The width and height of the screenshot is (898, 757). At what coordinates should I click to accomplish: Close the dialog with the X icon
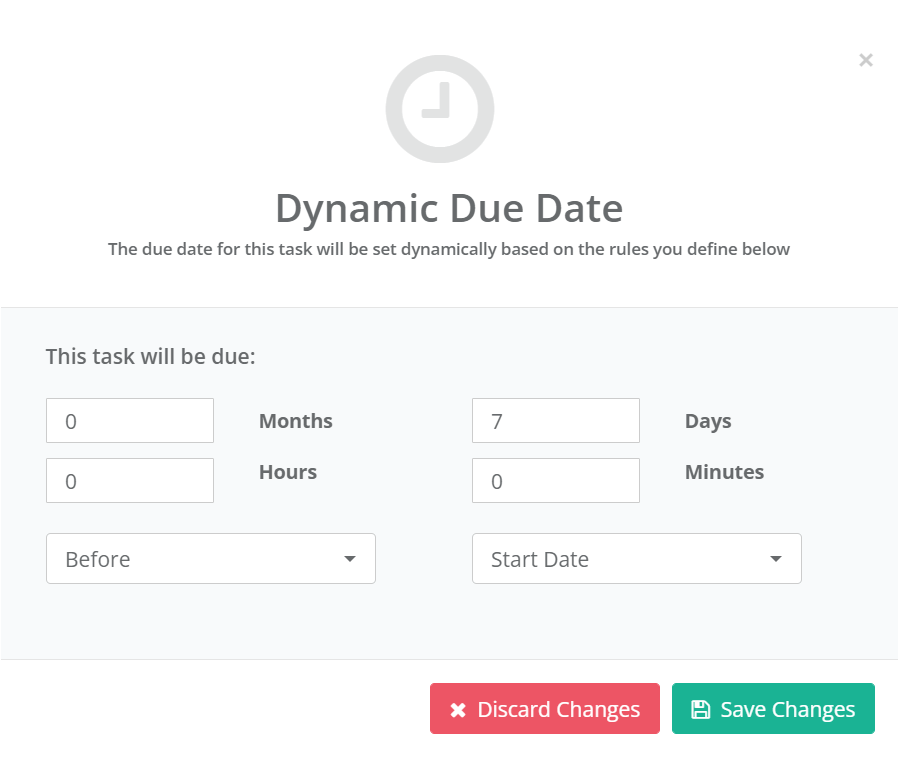point(865,60)
